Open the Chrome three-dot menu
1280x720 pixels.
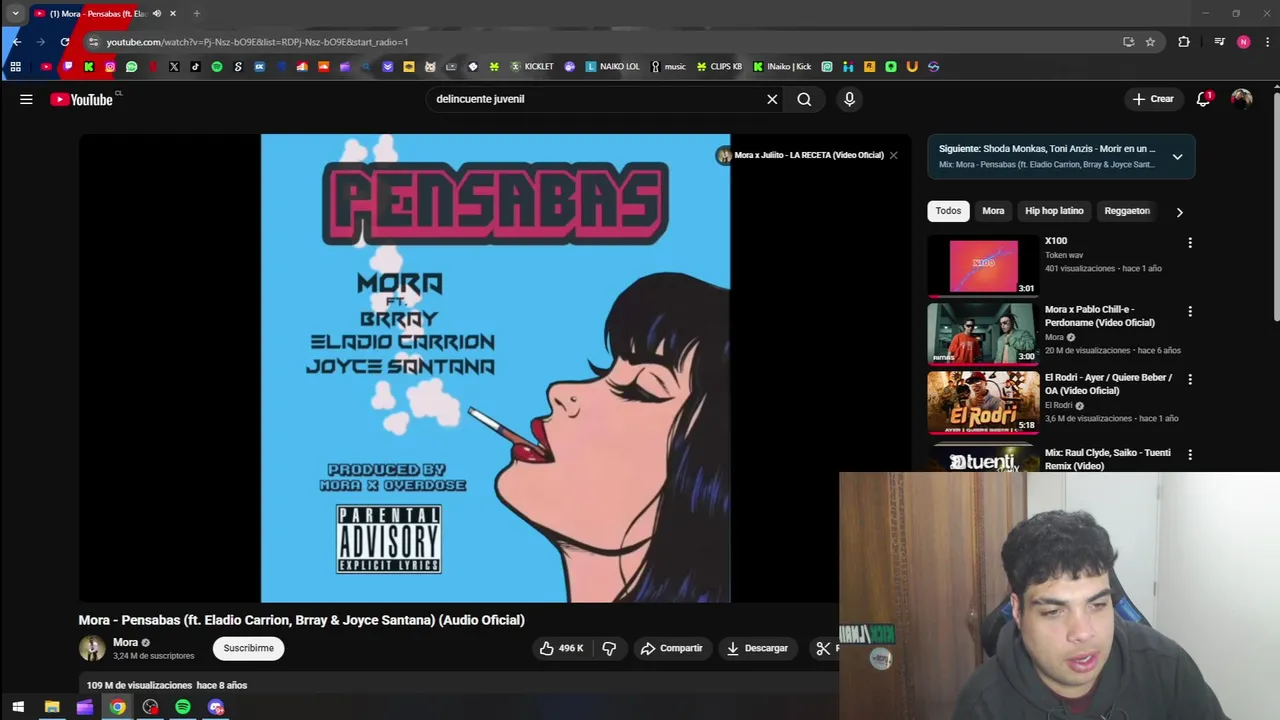1268,42
